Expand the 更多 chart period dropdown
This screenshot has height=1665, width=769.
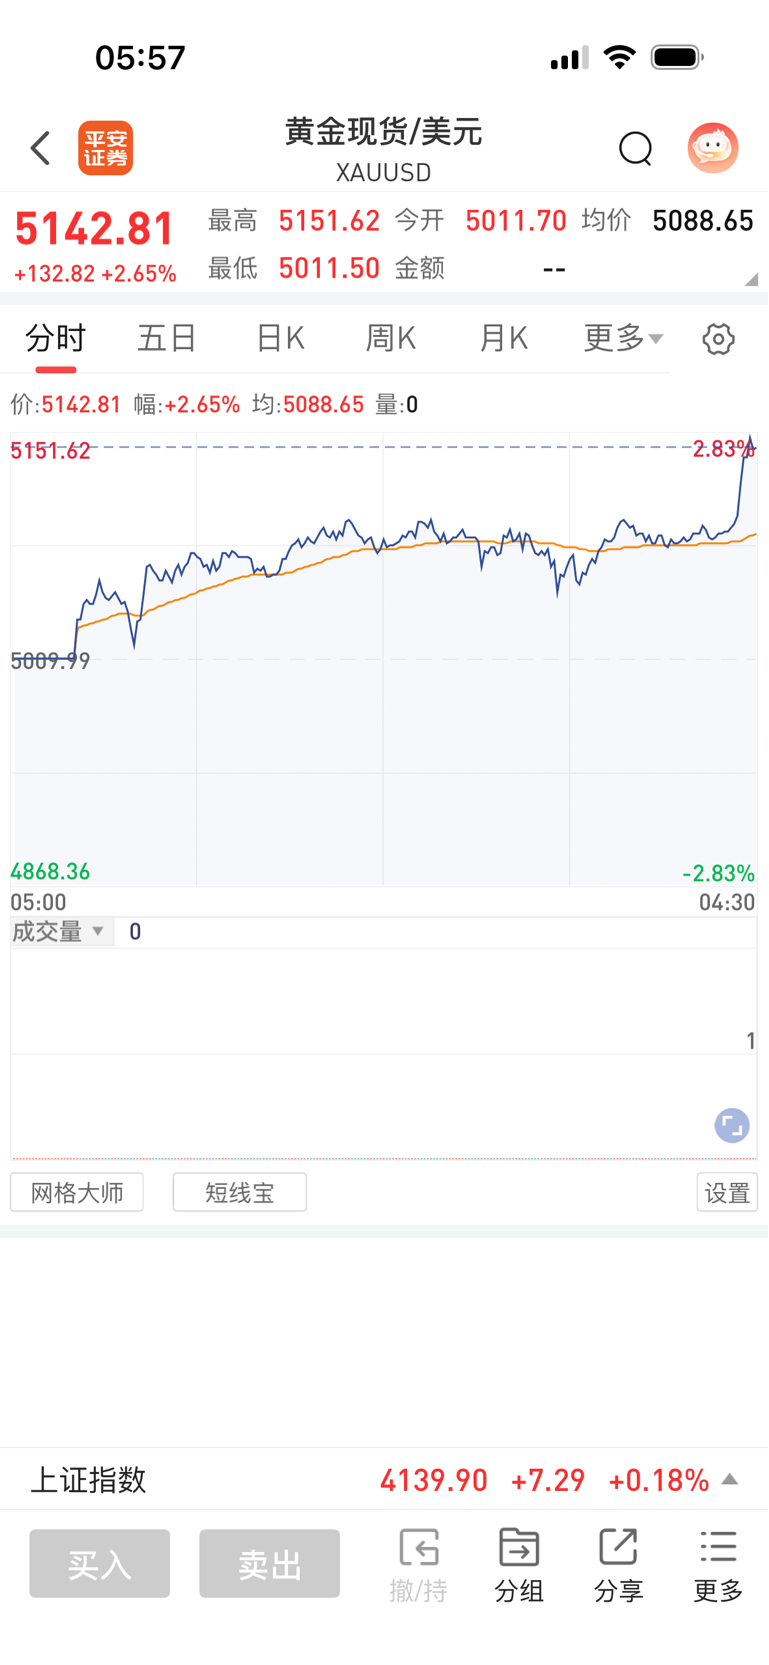click(x=622, y=339)
